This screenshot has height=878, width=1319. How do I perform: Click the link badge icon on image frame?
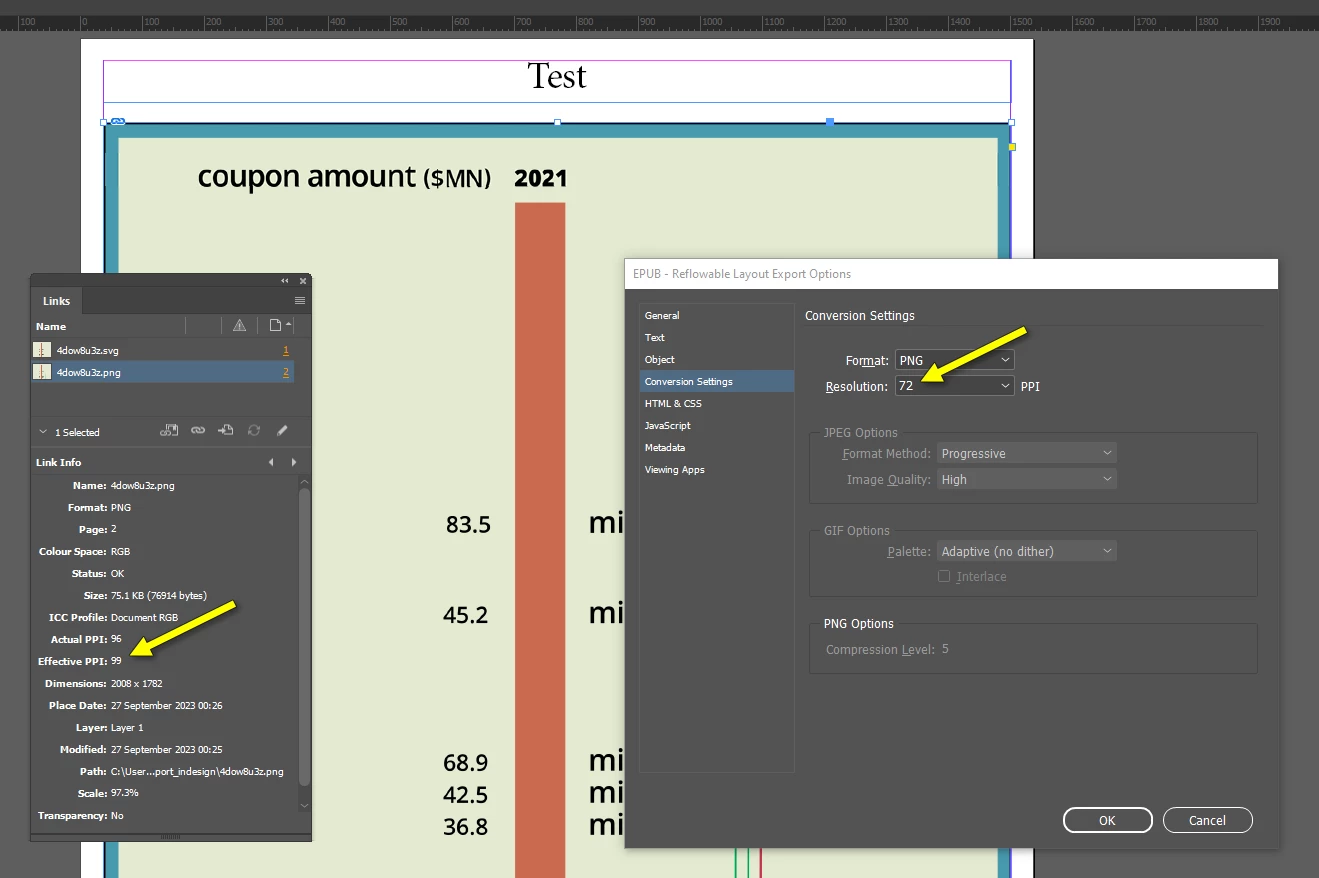pos(117,122)
